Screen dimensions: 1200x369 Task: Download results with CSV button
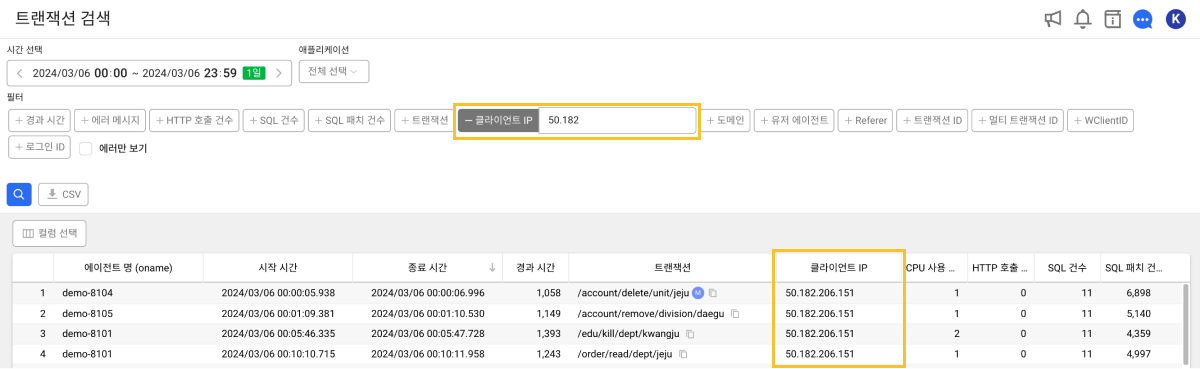[x=63, y=194]
